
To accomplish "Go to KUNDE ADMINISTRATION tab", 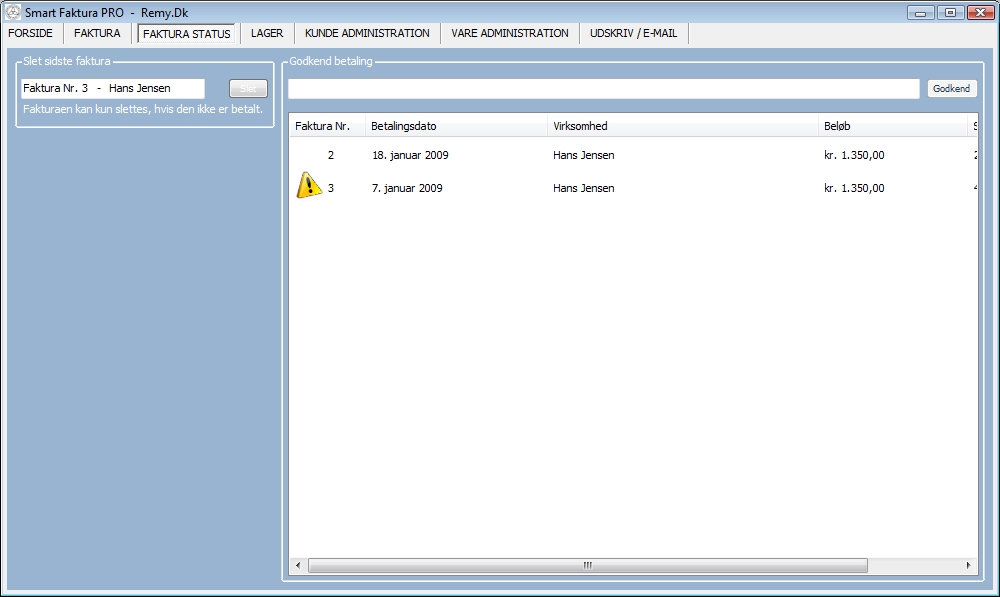I will [x=367, y=33].
